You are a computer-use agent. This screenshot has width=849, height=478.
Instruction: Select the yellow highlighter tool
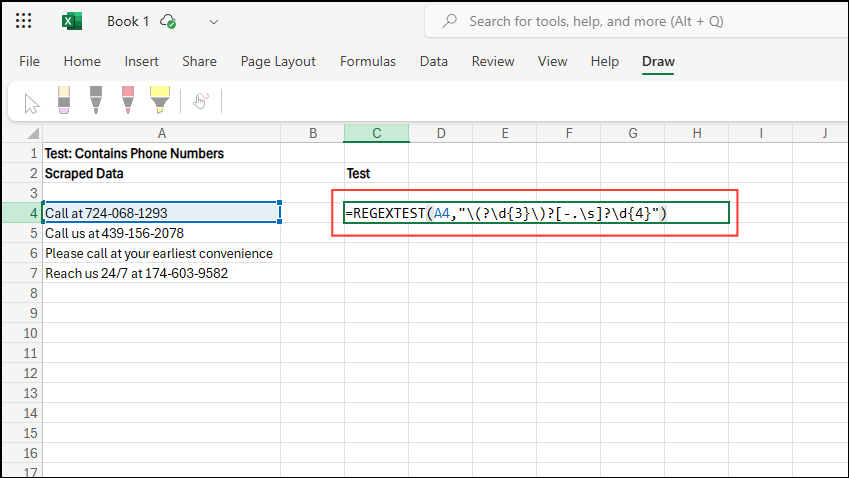(159, 99)
